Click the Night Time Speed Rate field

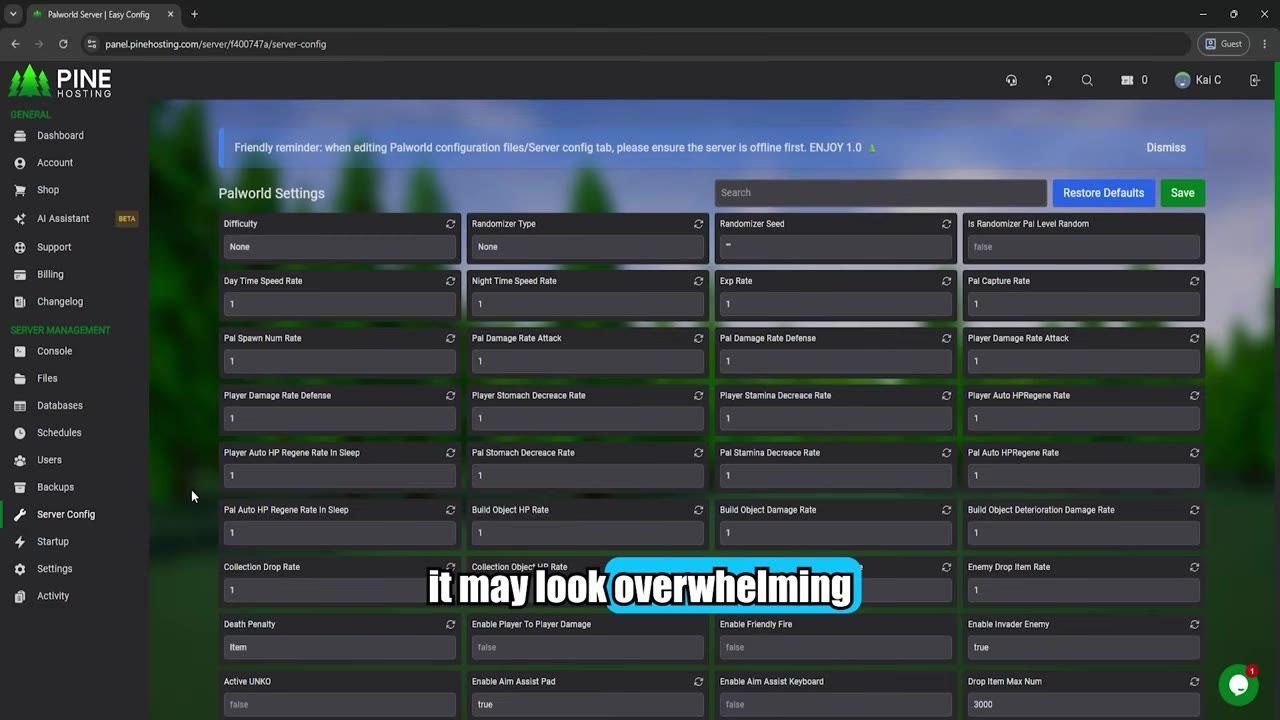point(588,304)
